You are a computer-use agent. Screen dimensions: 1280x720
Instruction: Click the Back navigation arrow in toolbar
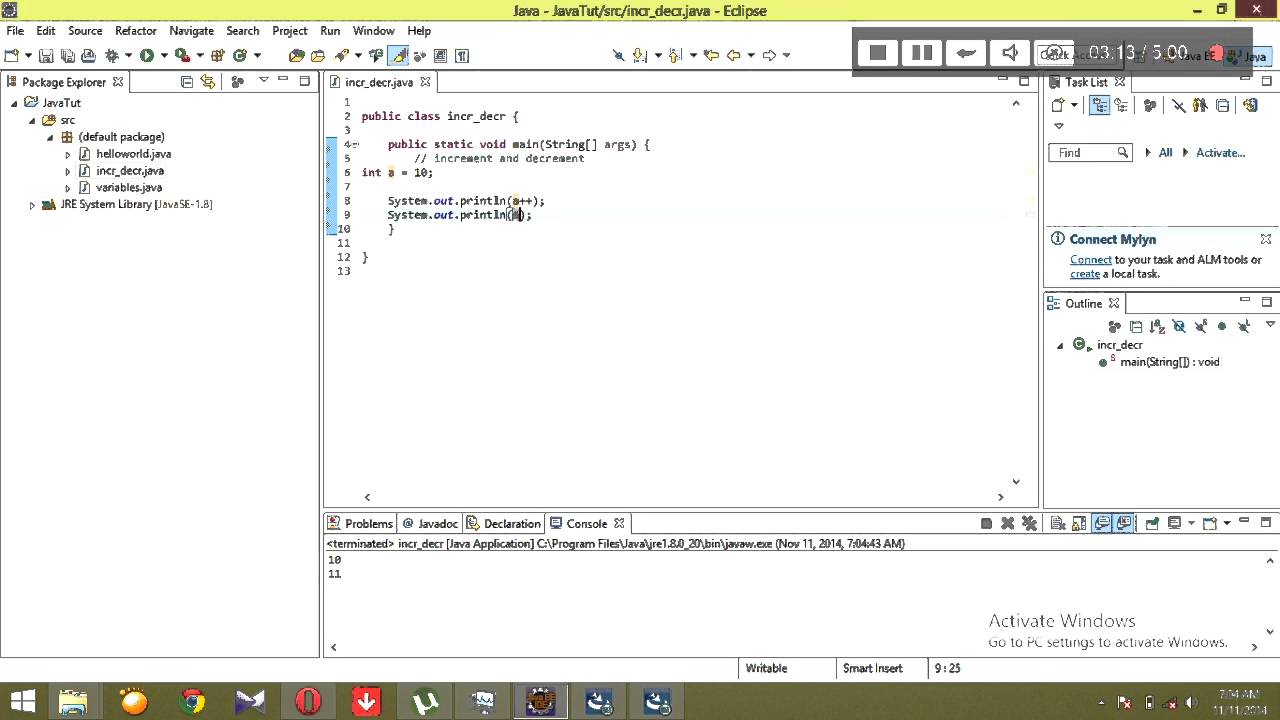point(733,55)
